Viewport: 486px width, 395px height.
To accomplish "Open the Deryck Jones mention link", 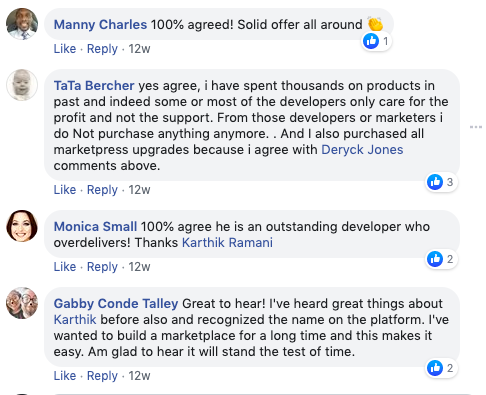I will point(362,150).
